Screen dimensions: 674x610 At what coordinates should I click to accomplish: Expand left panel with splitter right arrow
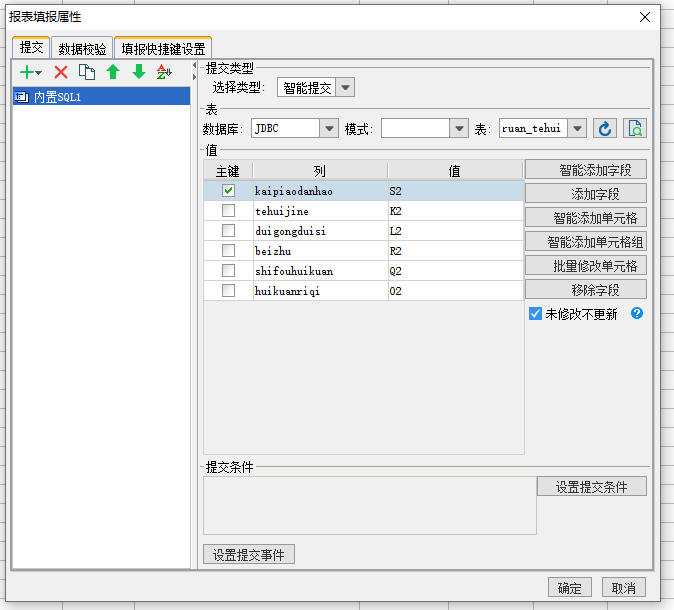coord(194,77)
